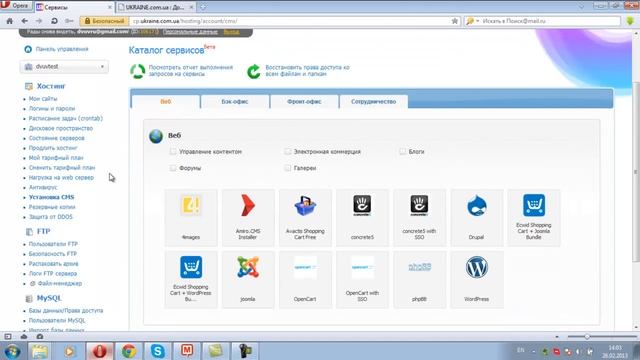This screenshot has width=640, height=360.
Task: Go back with the browser back arrow
Action: 25,21
